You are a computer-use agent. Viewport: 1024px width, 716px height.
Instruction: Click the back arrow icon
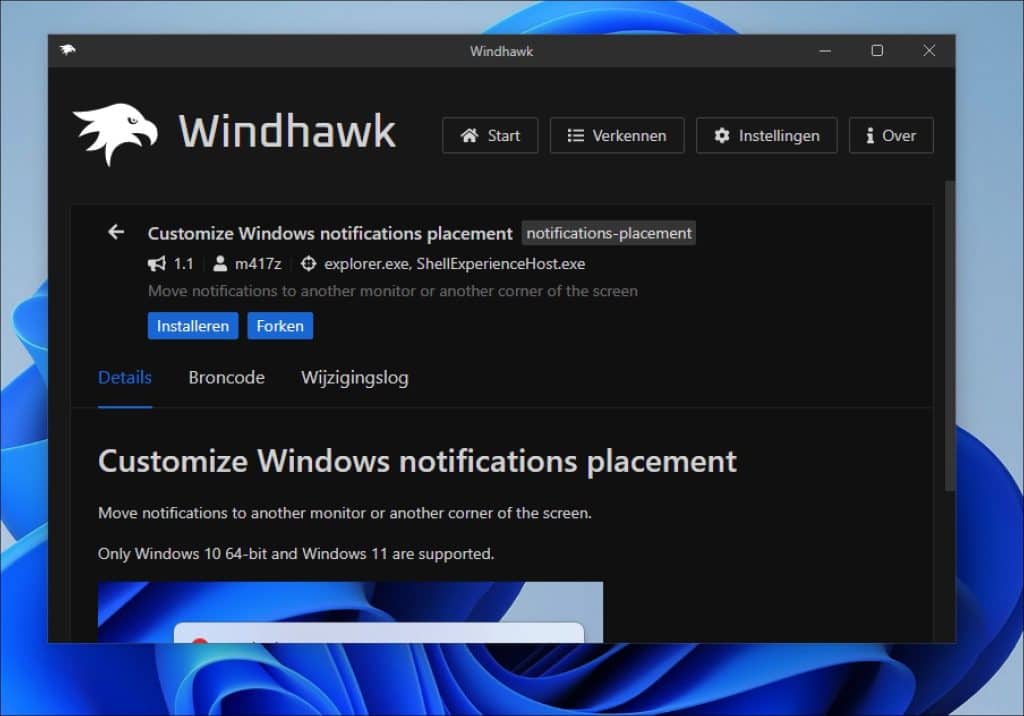pos(116,232)
